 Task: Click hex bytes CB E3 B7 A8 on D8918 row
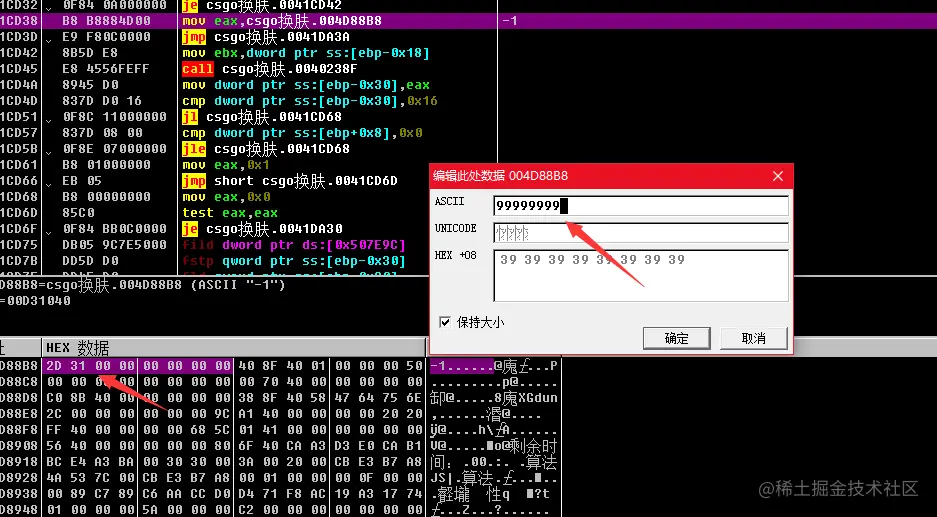point(379,462)
